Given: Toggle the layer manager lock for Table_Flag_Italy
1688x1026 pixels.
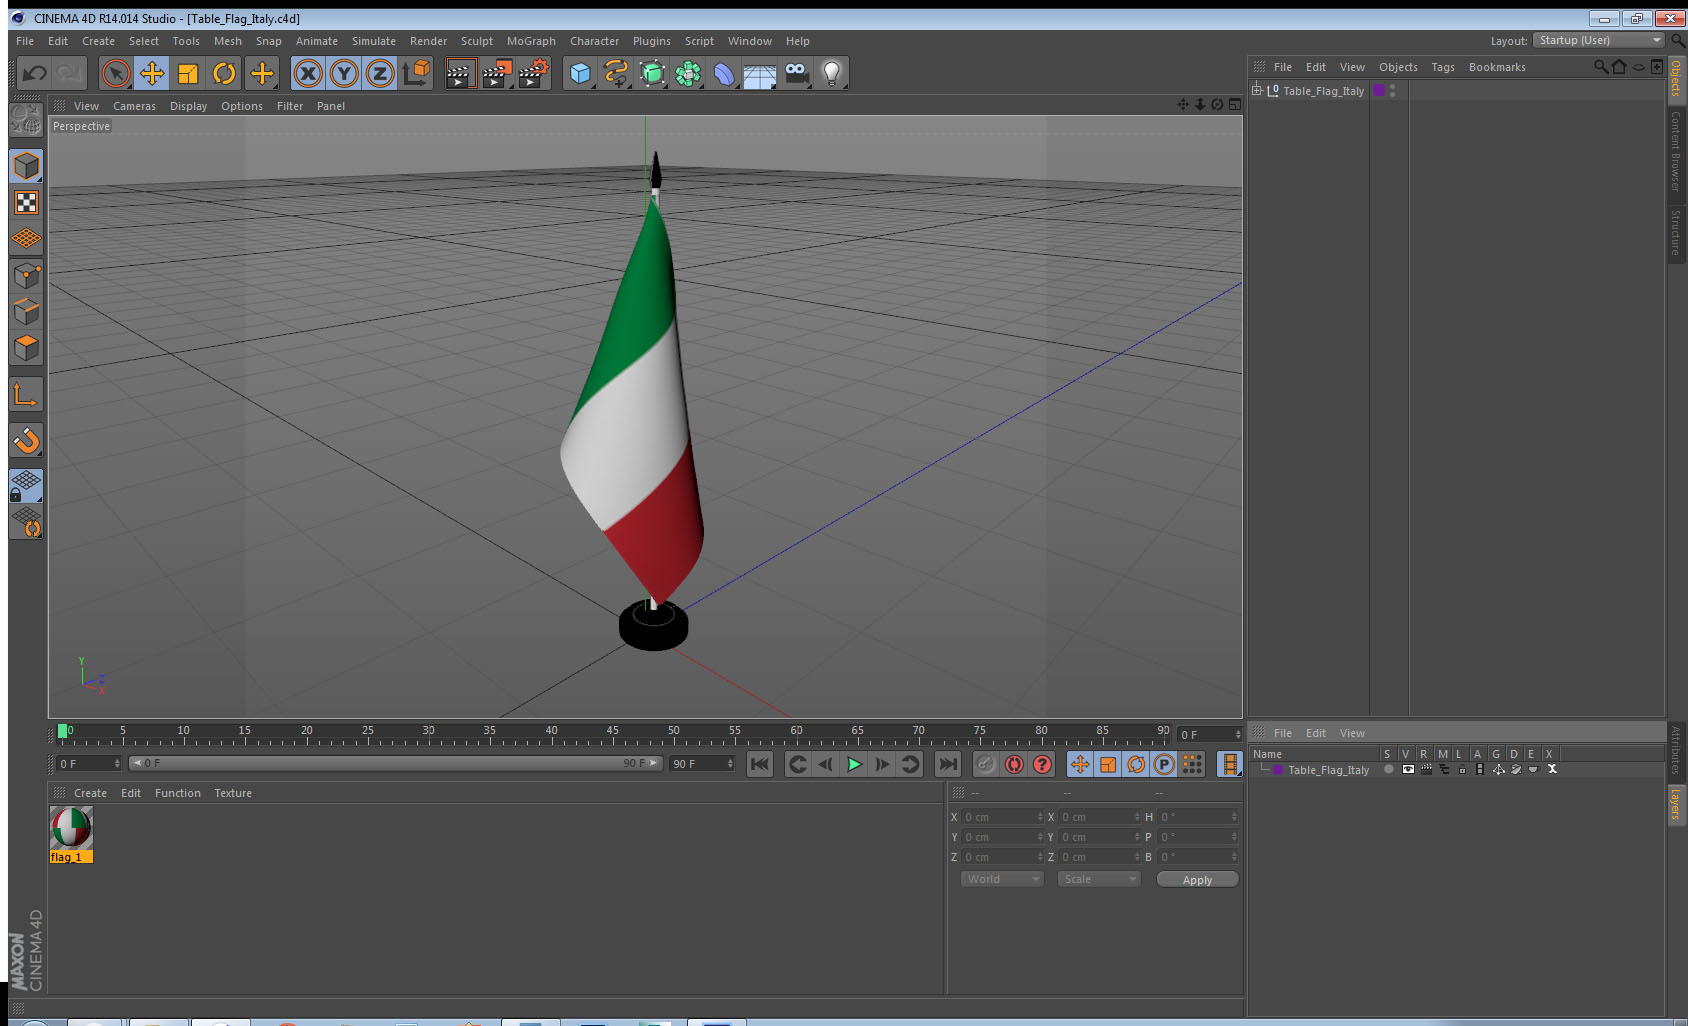Looking at the screenshot, I should coord(1461,769).
